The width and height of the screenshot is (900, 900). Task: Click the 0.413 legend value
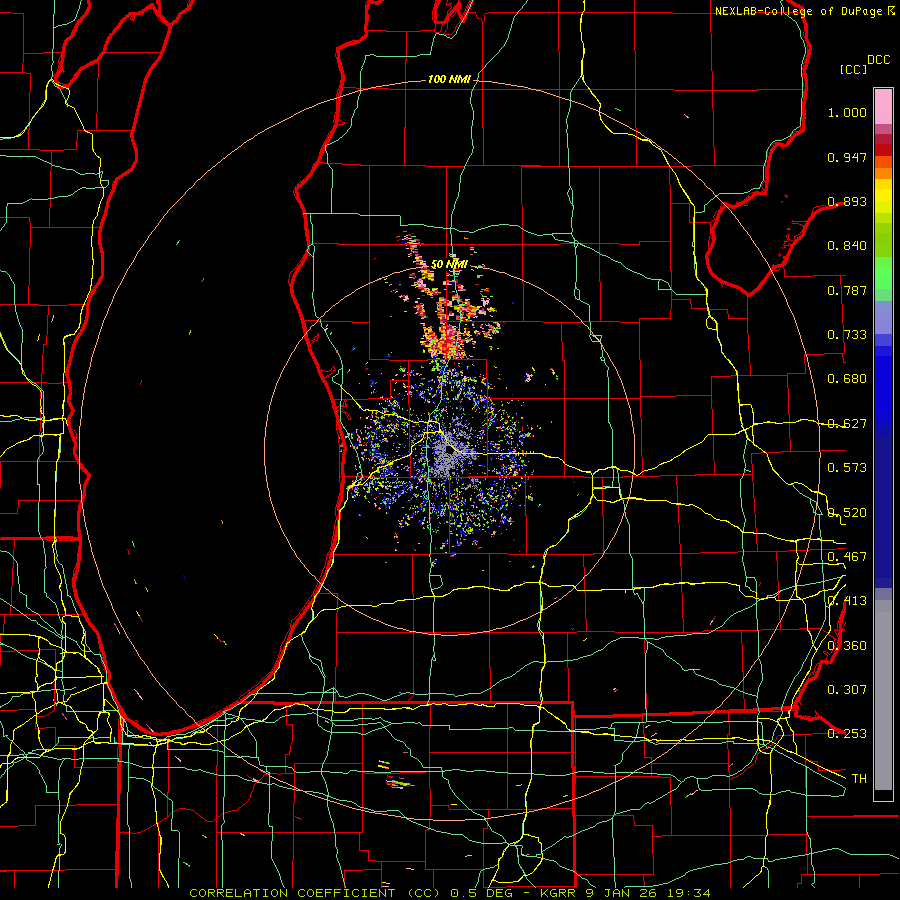click(847, 601)
